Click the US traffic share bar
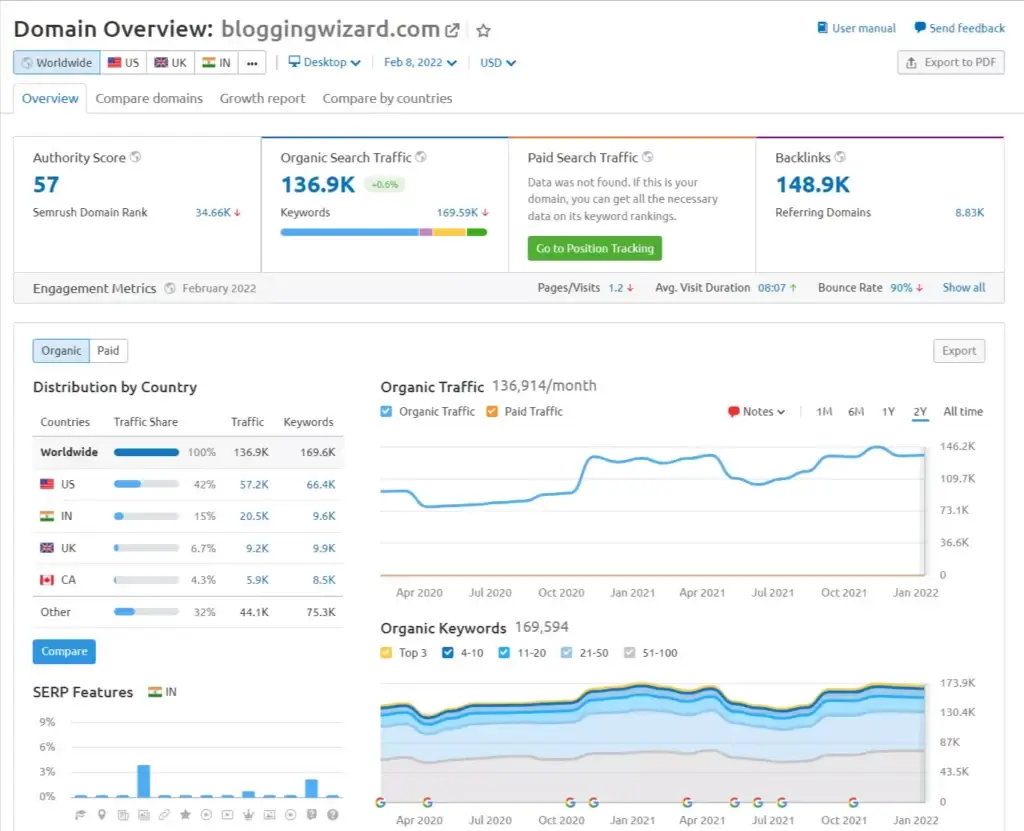Screen dimensions: 1024x831 point(146,484)
